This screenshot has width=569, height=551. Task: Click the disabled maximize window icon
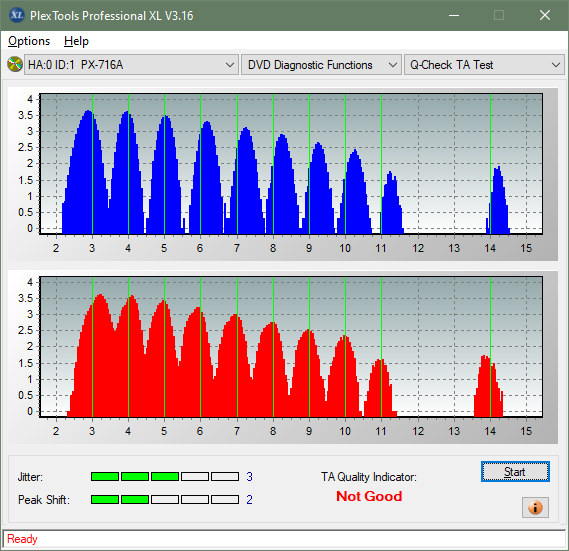tap(499, 15)
